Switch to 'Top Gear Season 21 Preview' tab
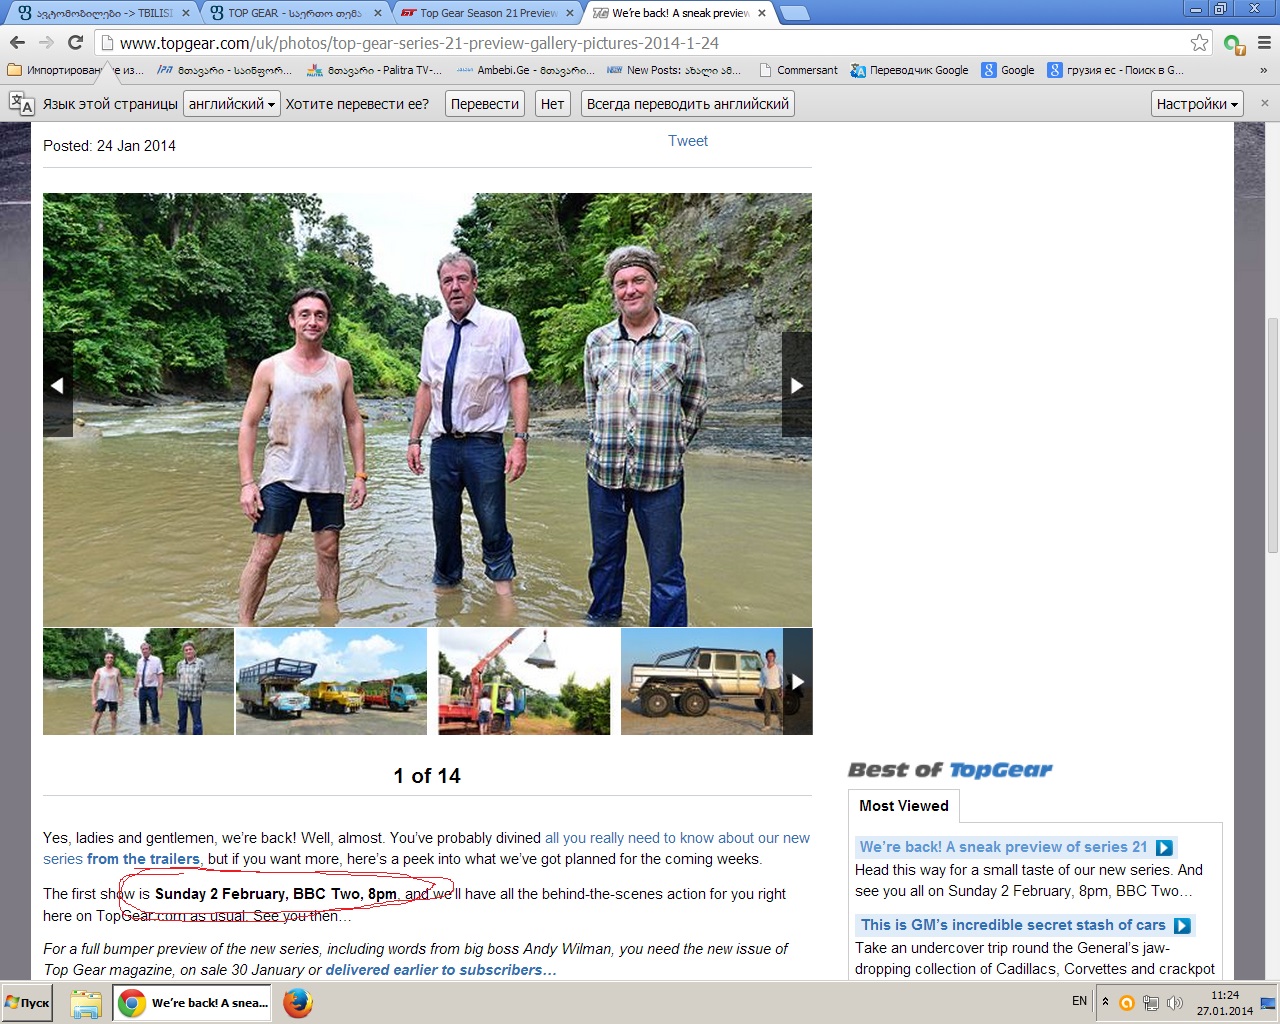Screen dimensions: 1280x1024 tap(488, 13)
